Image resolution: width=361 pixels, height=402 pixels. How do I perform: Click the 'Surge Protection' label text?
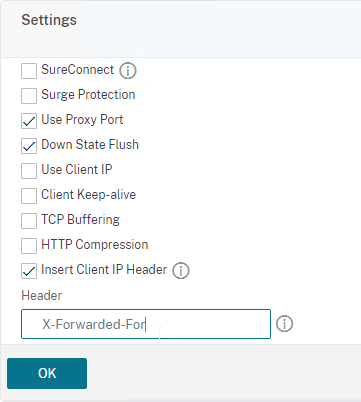click(x=88, y=95)
